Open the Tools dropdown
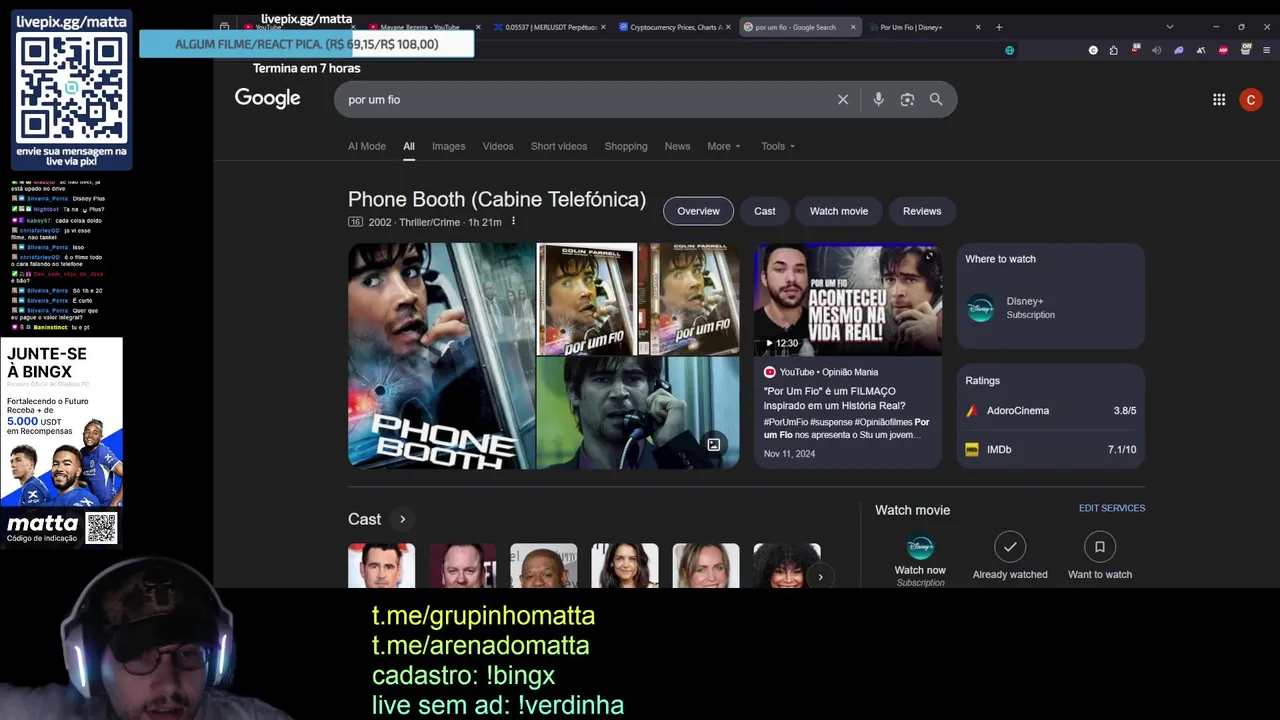This screenshot has height=720, width=1280. point(778,146)
